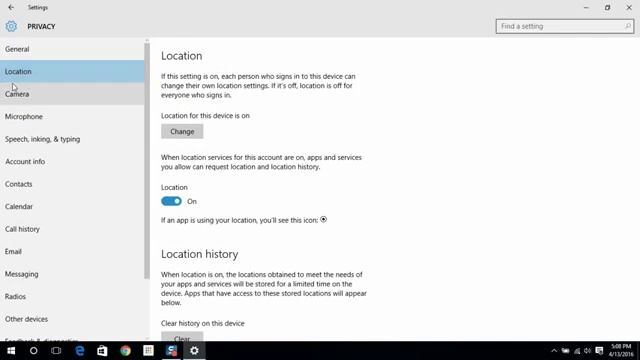Click the taskbar clock
640x360 pixels.
621,351
